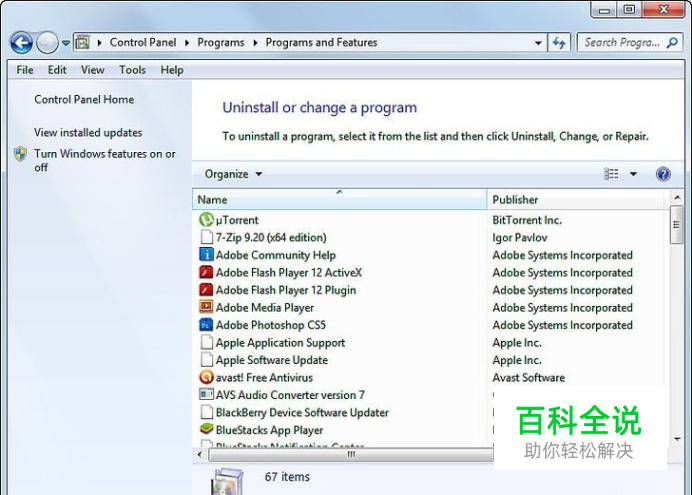This screenshot has height=495, width=692.
Task: Sort list by Name column header
Action: pos(339,199)
